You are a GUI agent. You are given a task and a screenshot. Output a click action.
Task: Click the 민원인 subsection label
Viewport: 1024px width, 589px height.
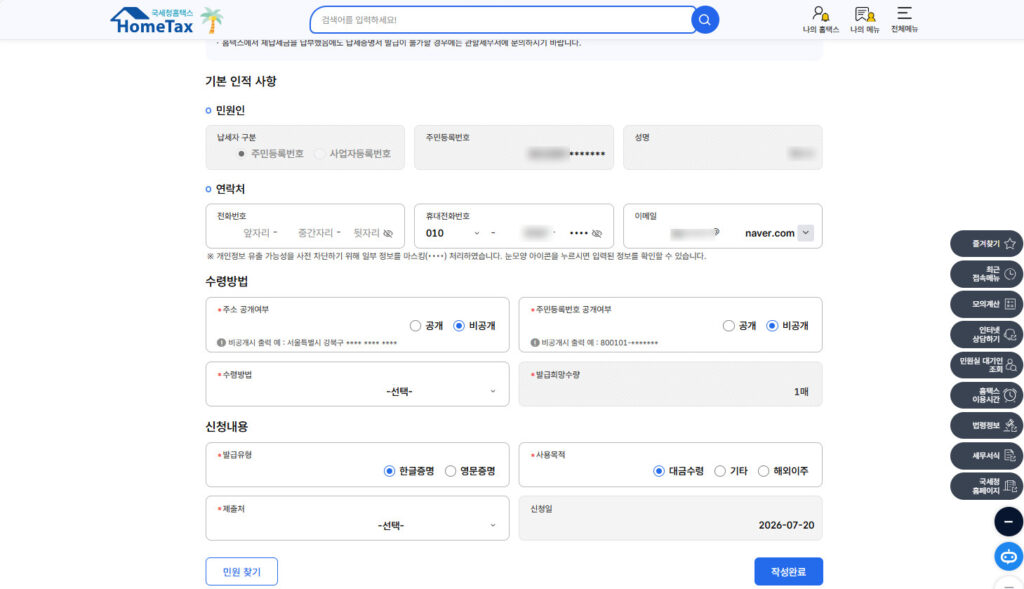[x=230, y=110]
